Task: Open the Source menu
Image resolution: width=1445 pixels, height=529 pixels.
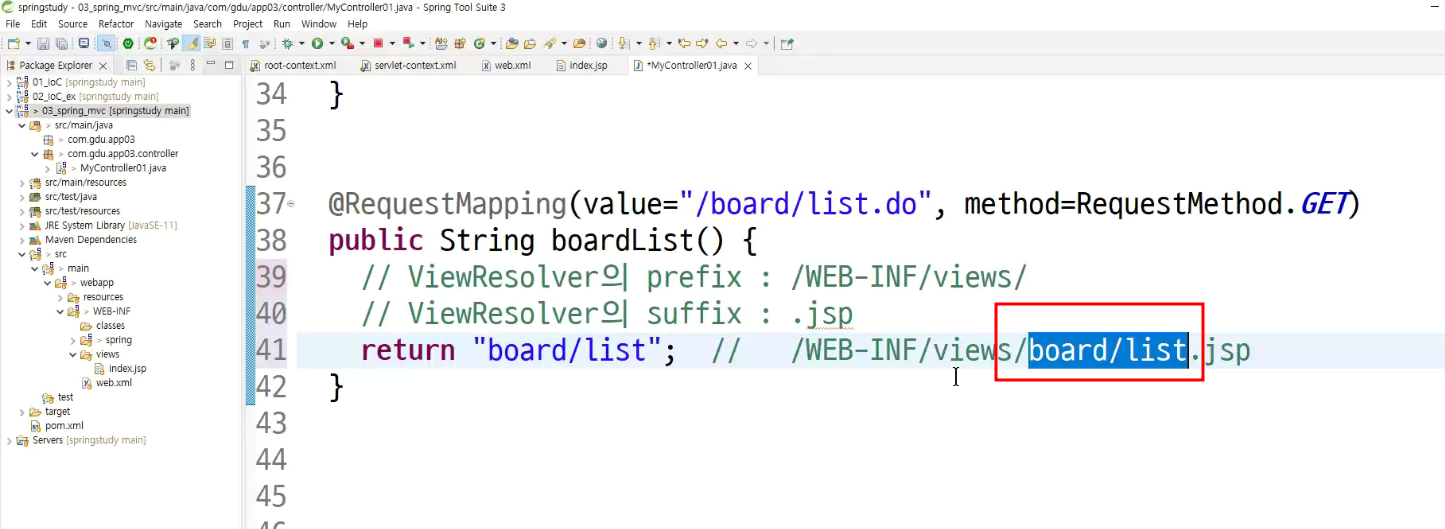Action: (x=72, y=23)
